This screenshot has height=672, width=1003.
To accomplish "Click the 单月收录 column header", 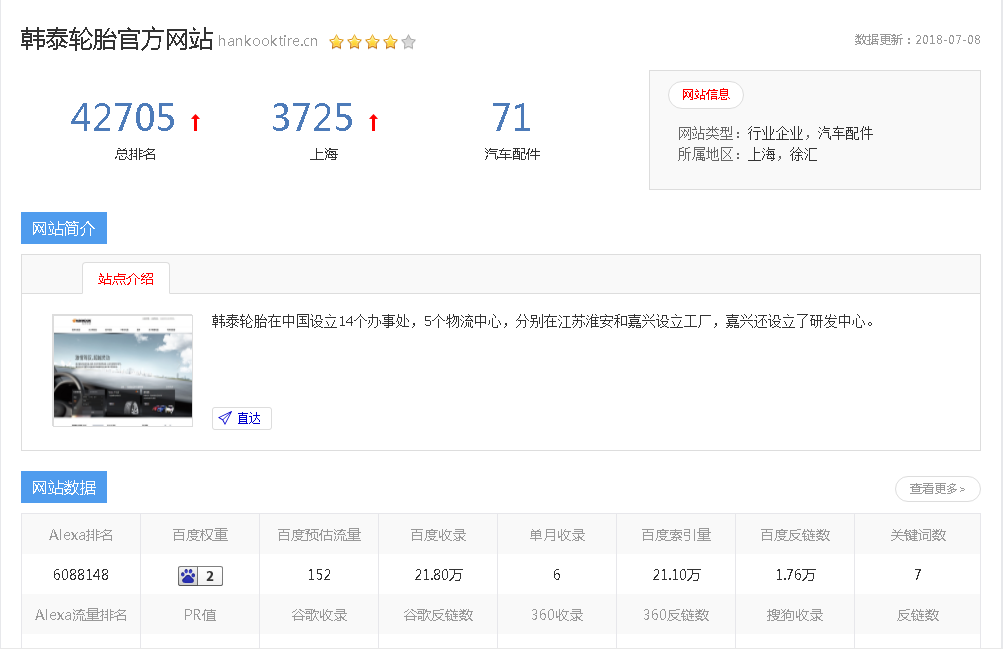I will (x=557, y=535).
